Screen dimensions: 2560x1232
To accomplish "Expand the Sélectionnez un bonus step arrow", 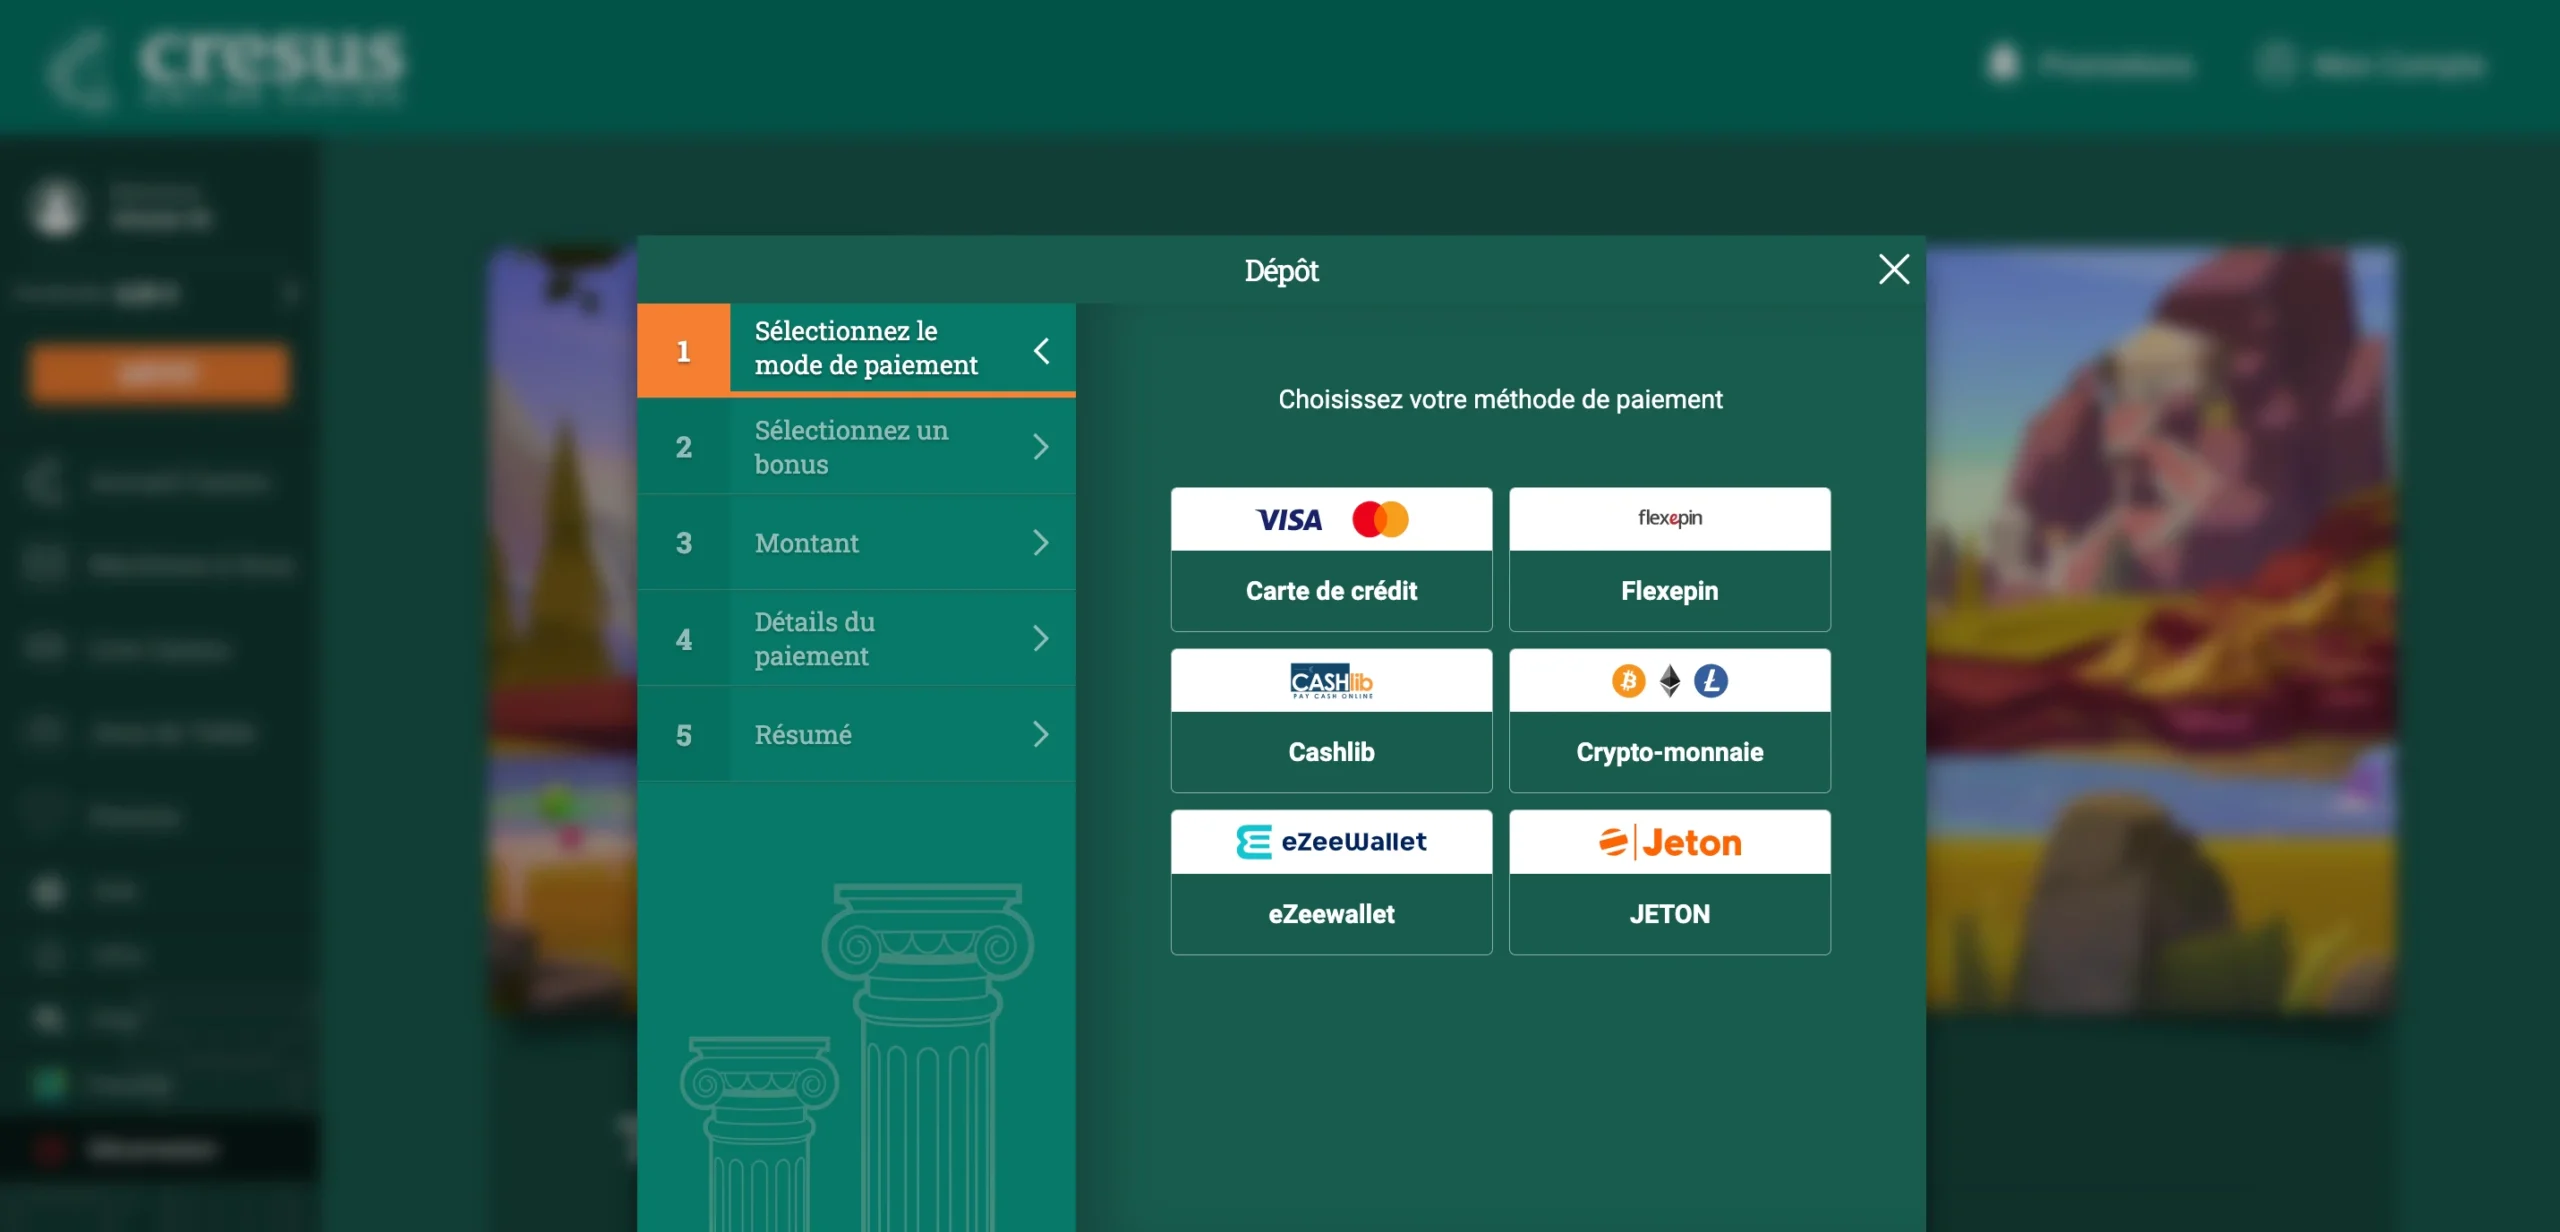I will (x=1040, y=447).
